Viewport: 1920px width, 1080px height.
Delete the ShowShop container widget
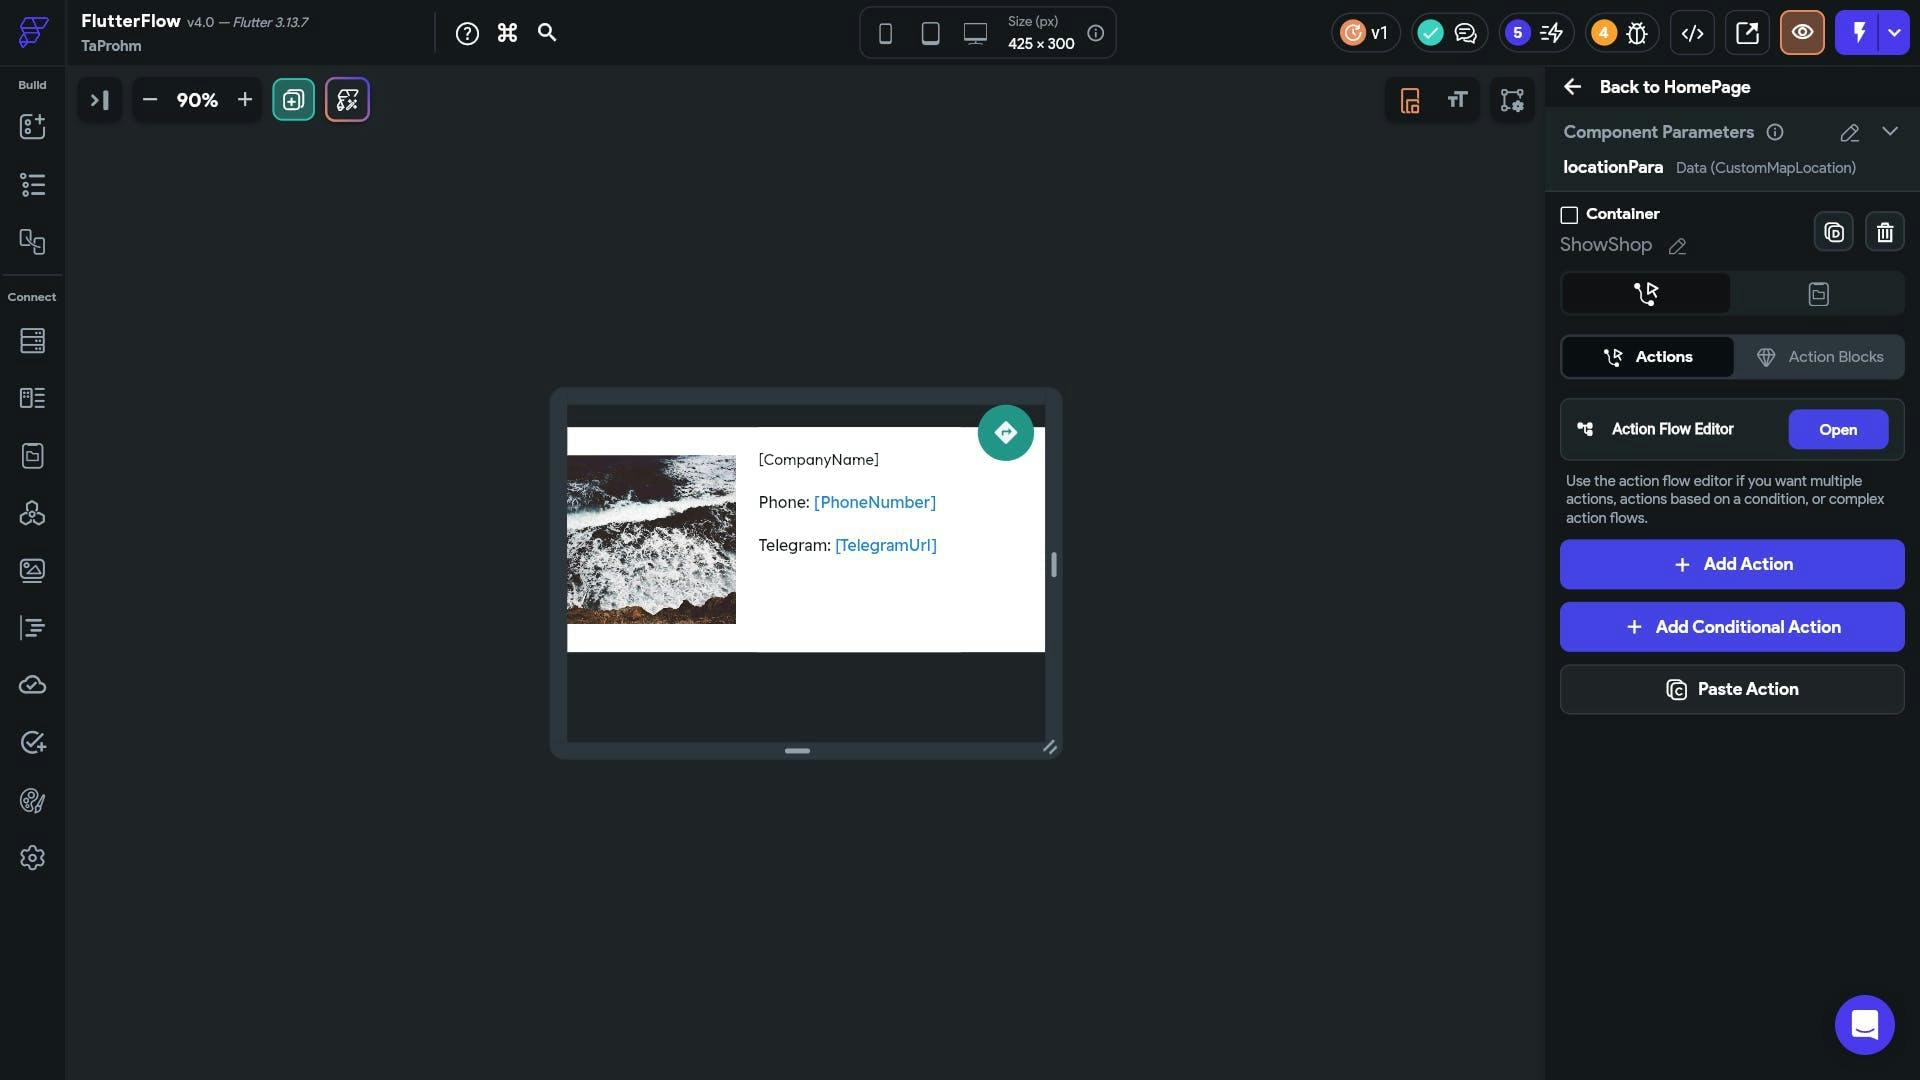tap(1884, 233)
